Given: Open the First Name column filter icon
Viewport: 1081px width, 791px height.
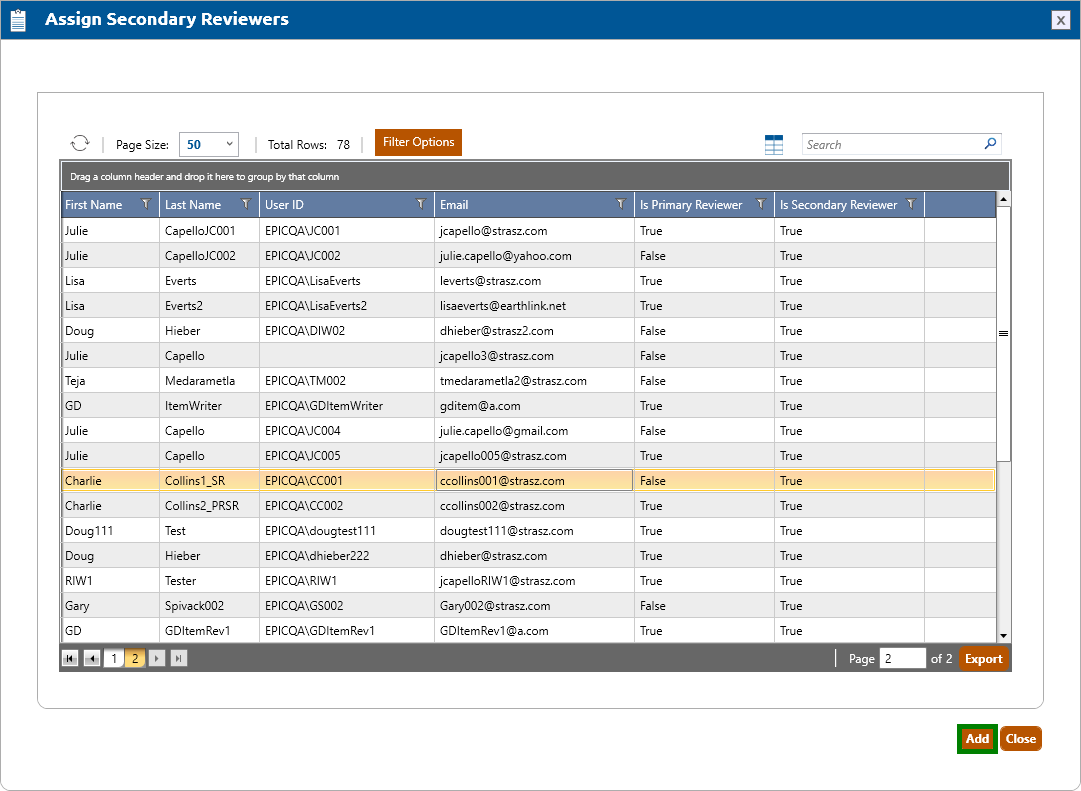Looking at the screenshot, I should click(146, 204).
